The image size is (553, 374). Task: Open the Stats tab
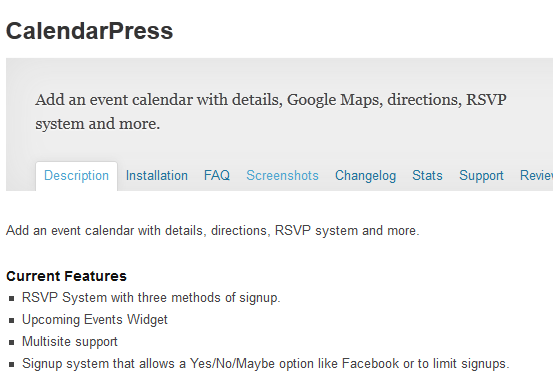[x=427, y=175]
